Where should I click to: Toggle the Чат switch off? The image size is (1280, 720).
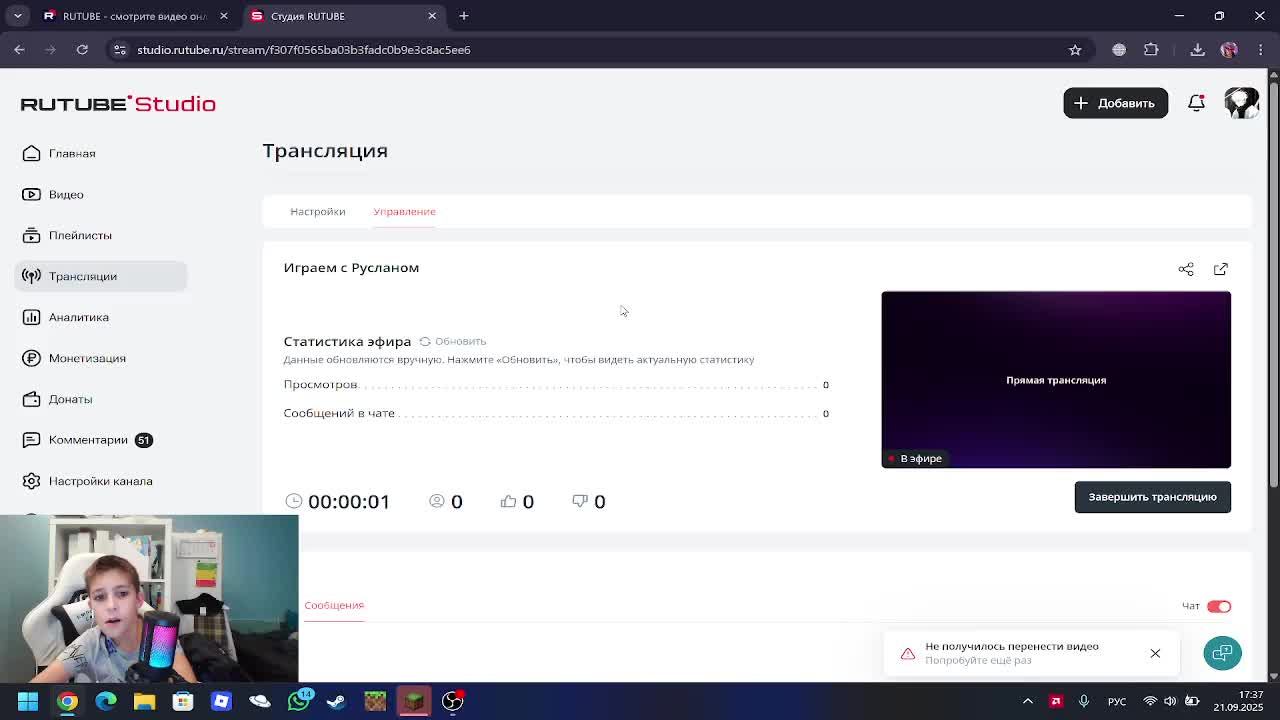[x=1218, y=606]
